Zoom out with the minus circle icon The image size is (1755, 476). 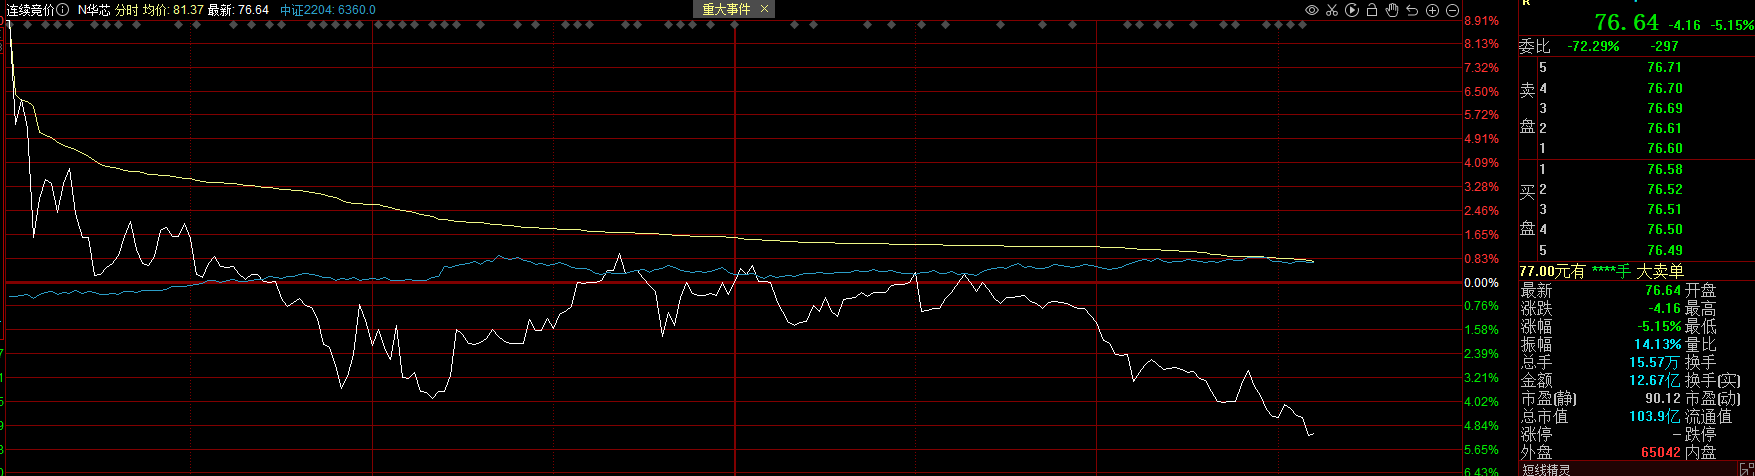(x=1452, y=10)
